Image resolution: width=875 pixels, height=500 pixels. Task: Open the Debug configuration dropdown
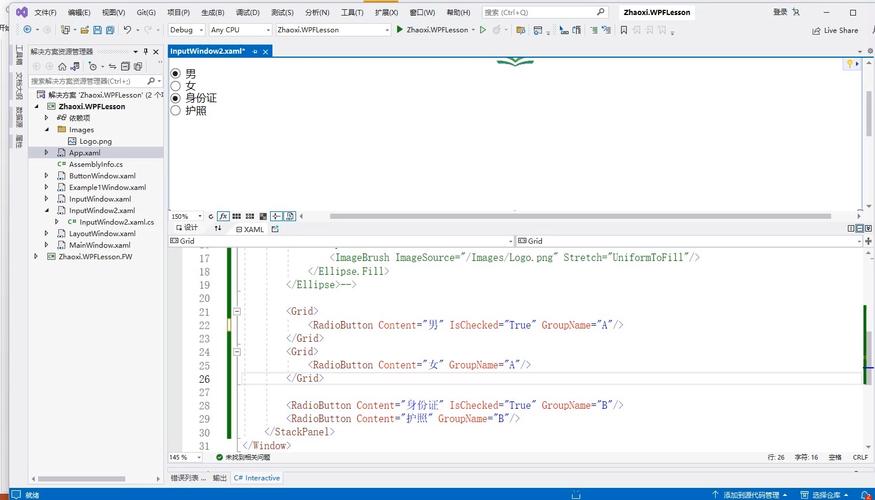coord(186,30)
